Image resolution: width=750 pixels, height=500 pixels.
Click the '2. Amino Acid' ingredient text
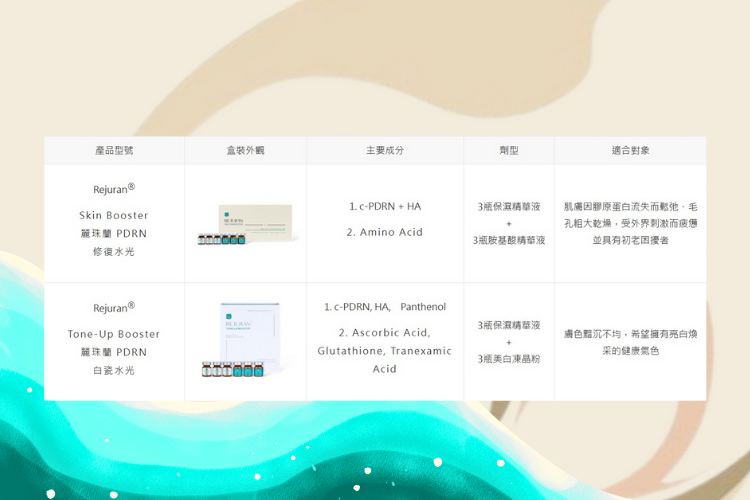[385, 232]
